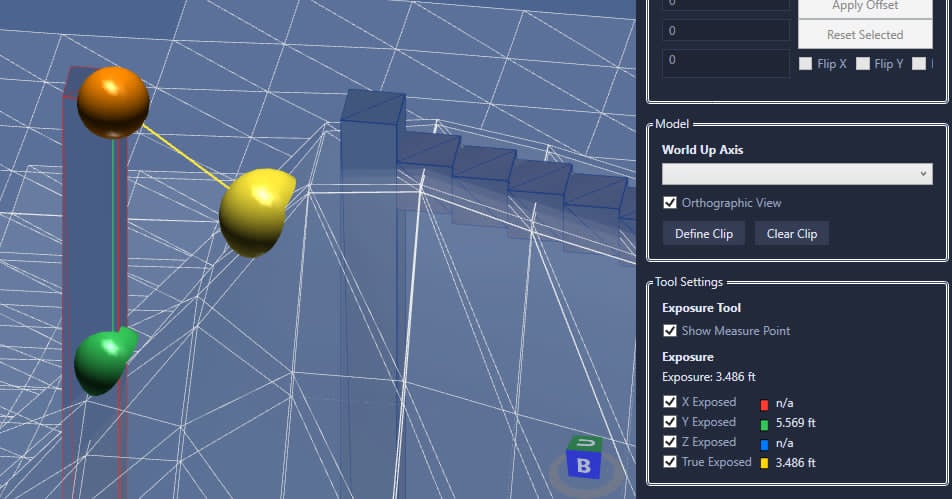Uncheck Show Measure Point
952x499 pixels.
[670, 331]
